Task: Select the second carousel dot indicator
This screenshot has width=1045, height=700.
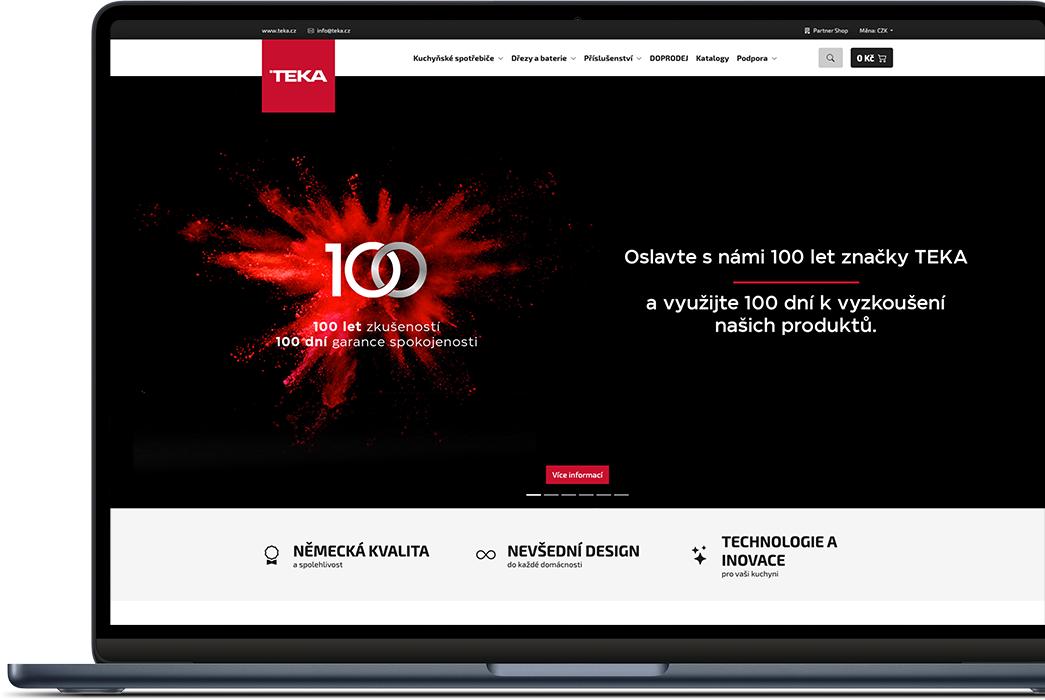Action: tap(551, 494)
